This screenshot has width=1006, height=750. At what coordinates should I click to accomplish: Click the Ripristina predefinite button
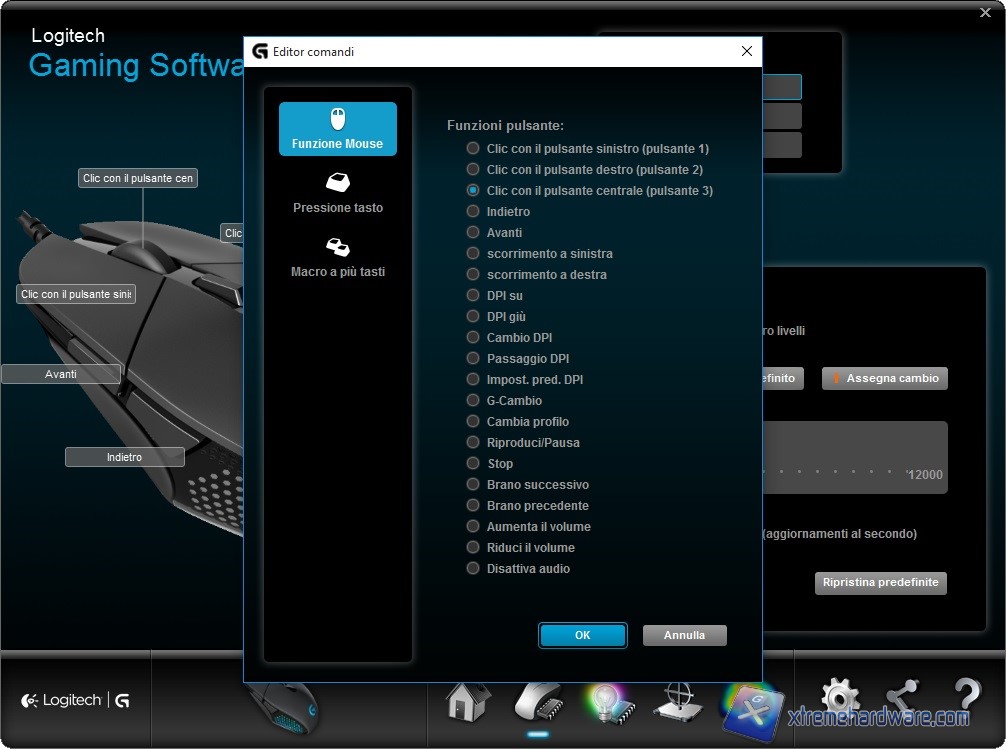pyautogui.click(x=880, y=582)
